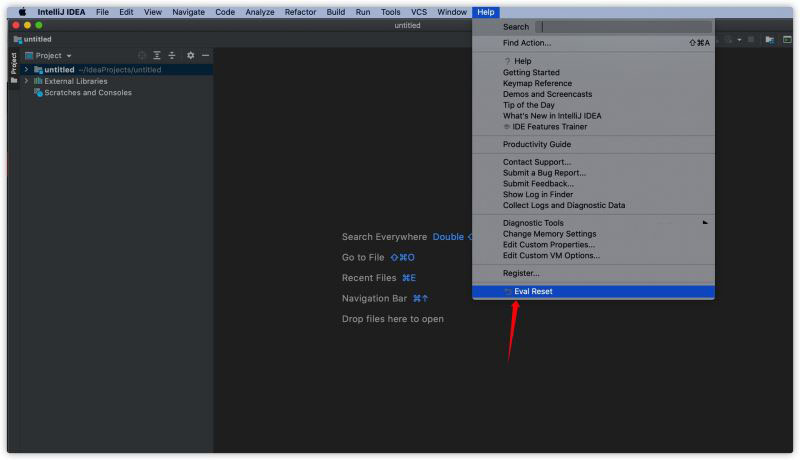
Task: Click the Select Opened File locate icon
Action: click(142, 55)
